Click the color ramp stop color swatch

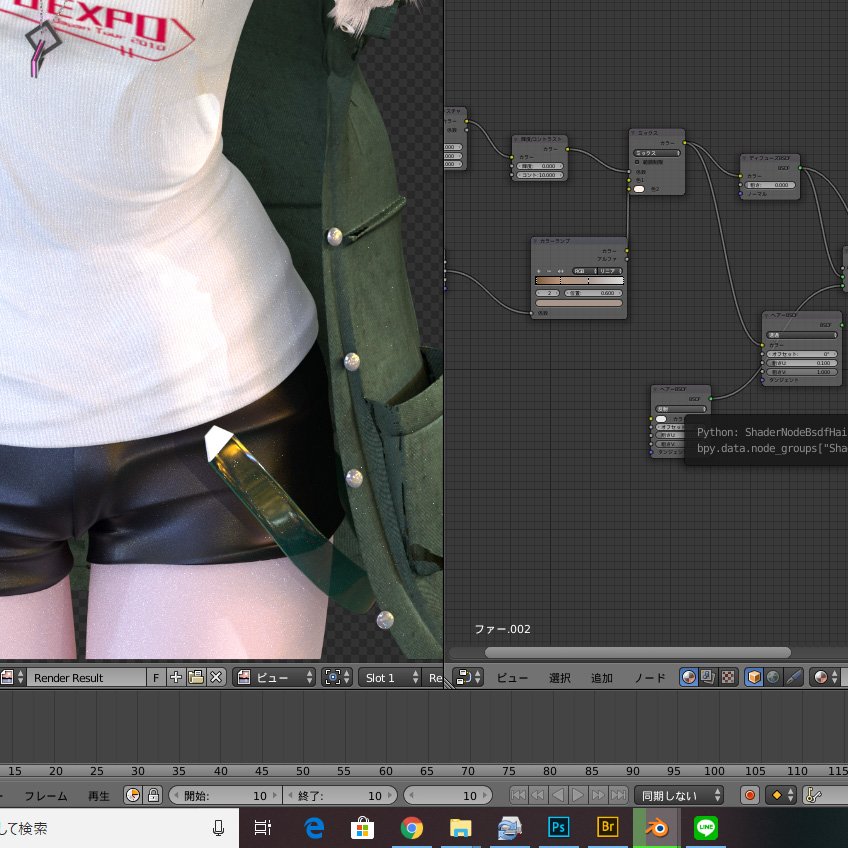(579, 303)
